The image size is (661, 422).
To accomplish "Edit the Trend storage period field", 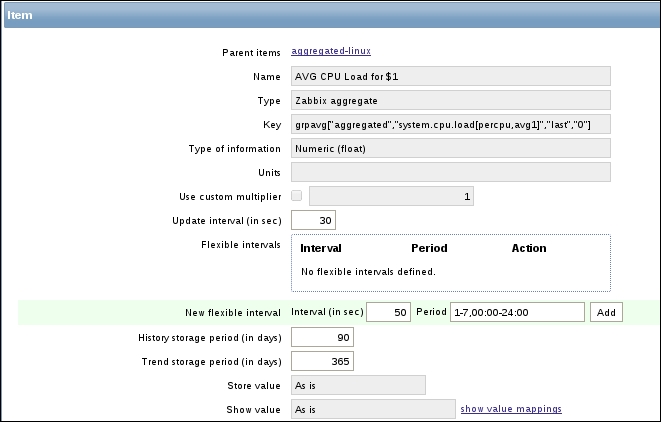I will (322, 361).
